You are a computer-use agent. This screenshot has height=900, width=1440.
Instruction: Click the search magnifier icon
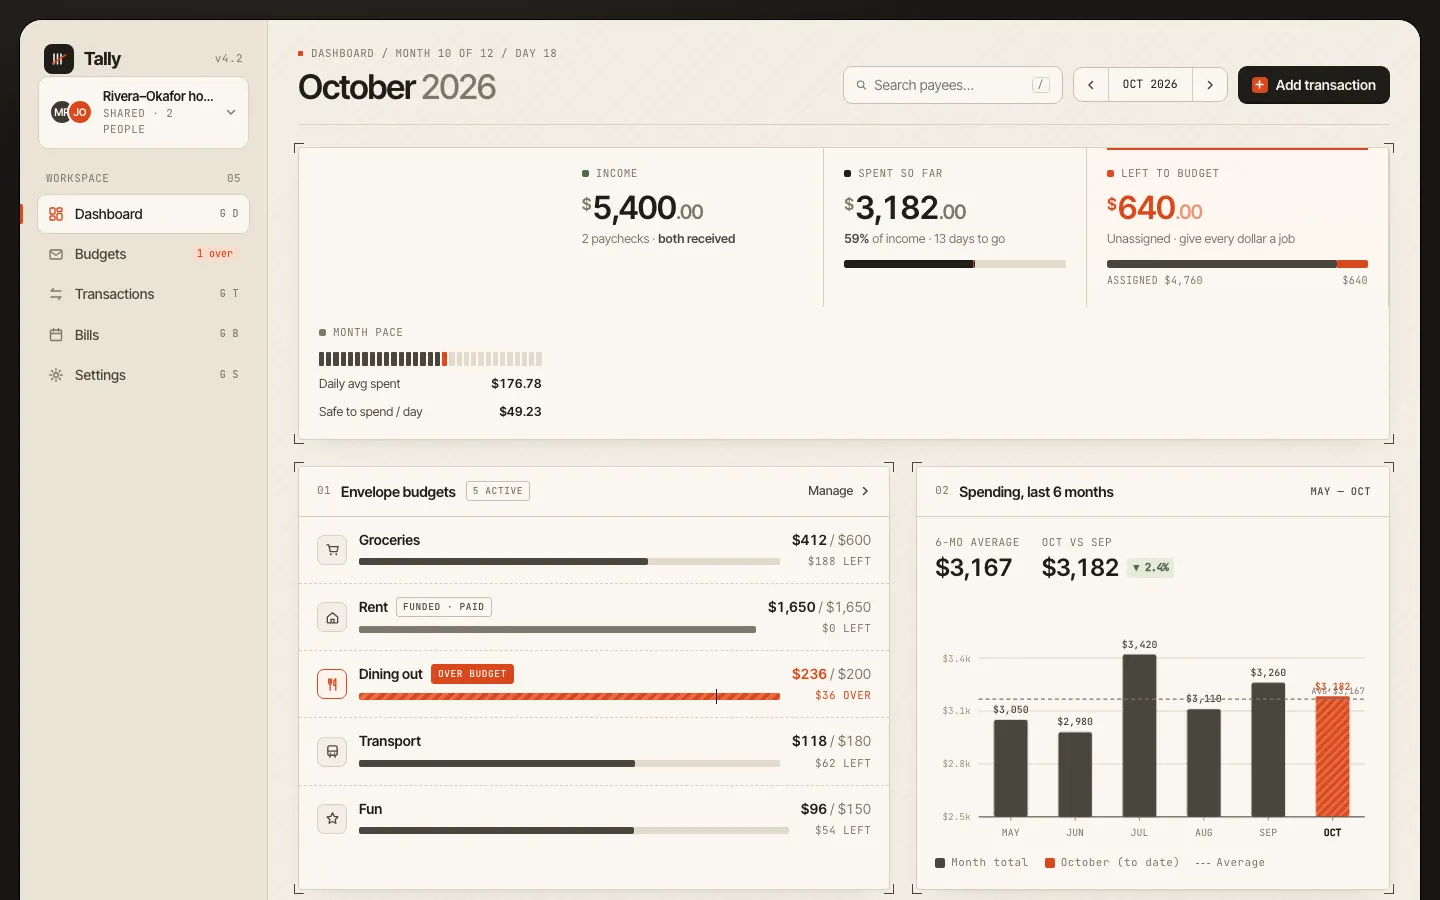861,85
